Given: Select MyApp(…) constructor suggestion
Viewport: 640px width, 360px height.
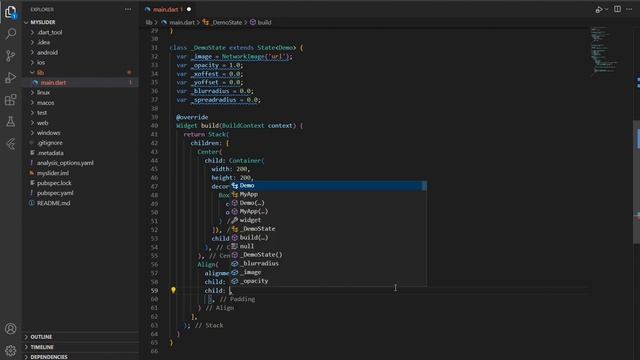Looking at the screenshot, I should (327, 211).
